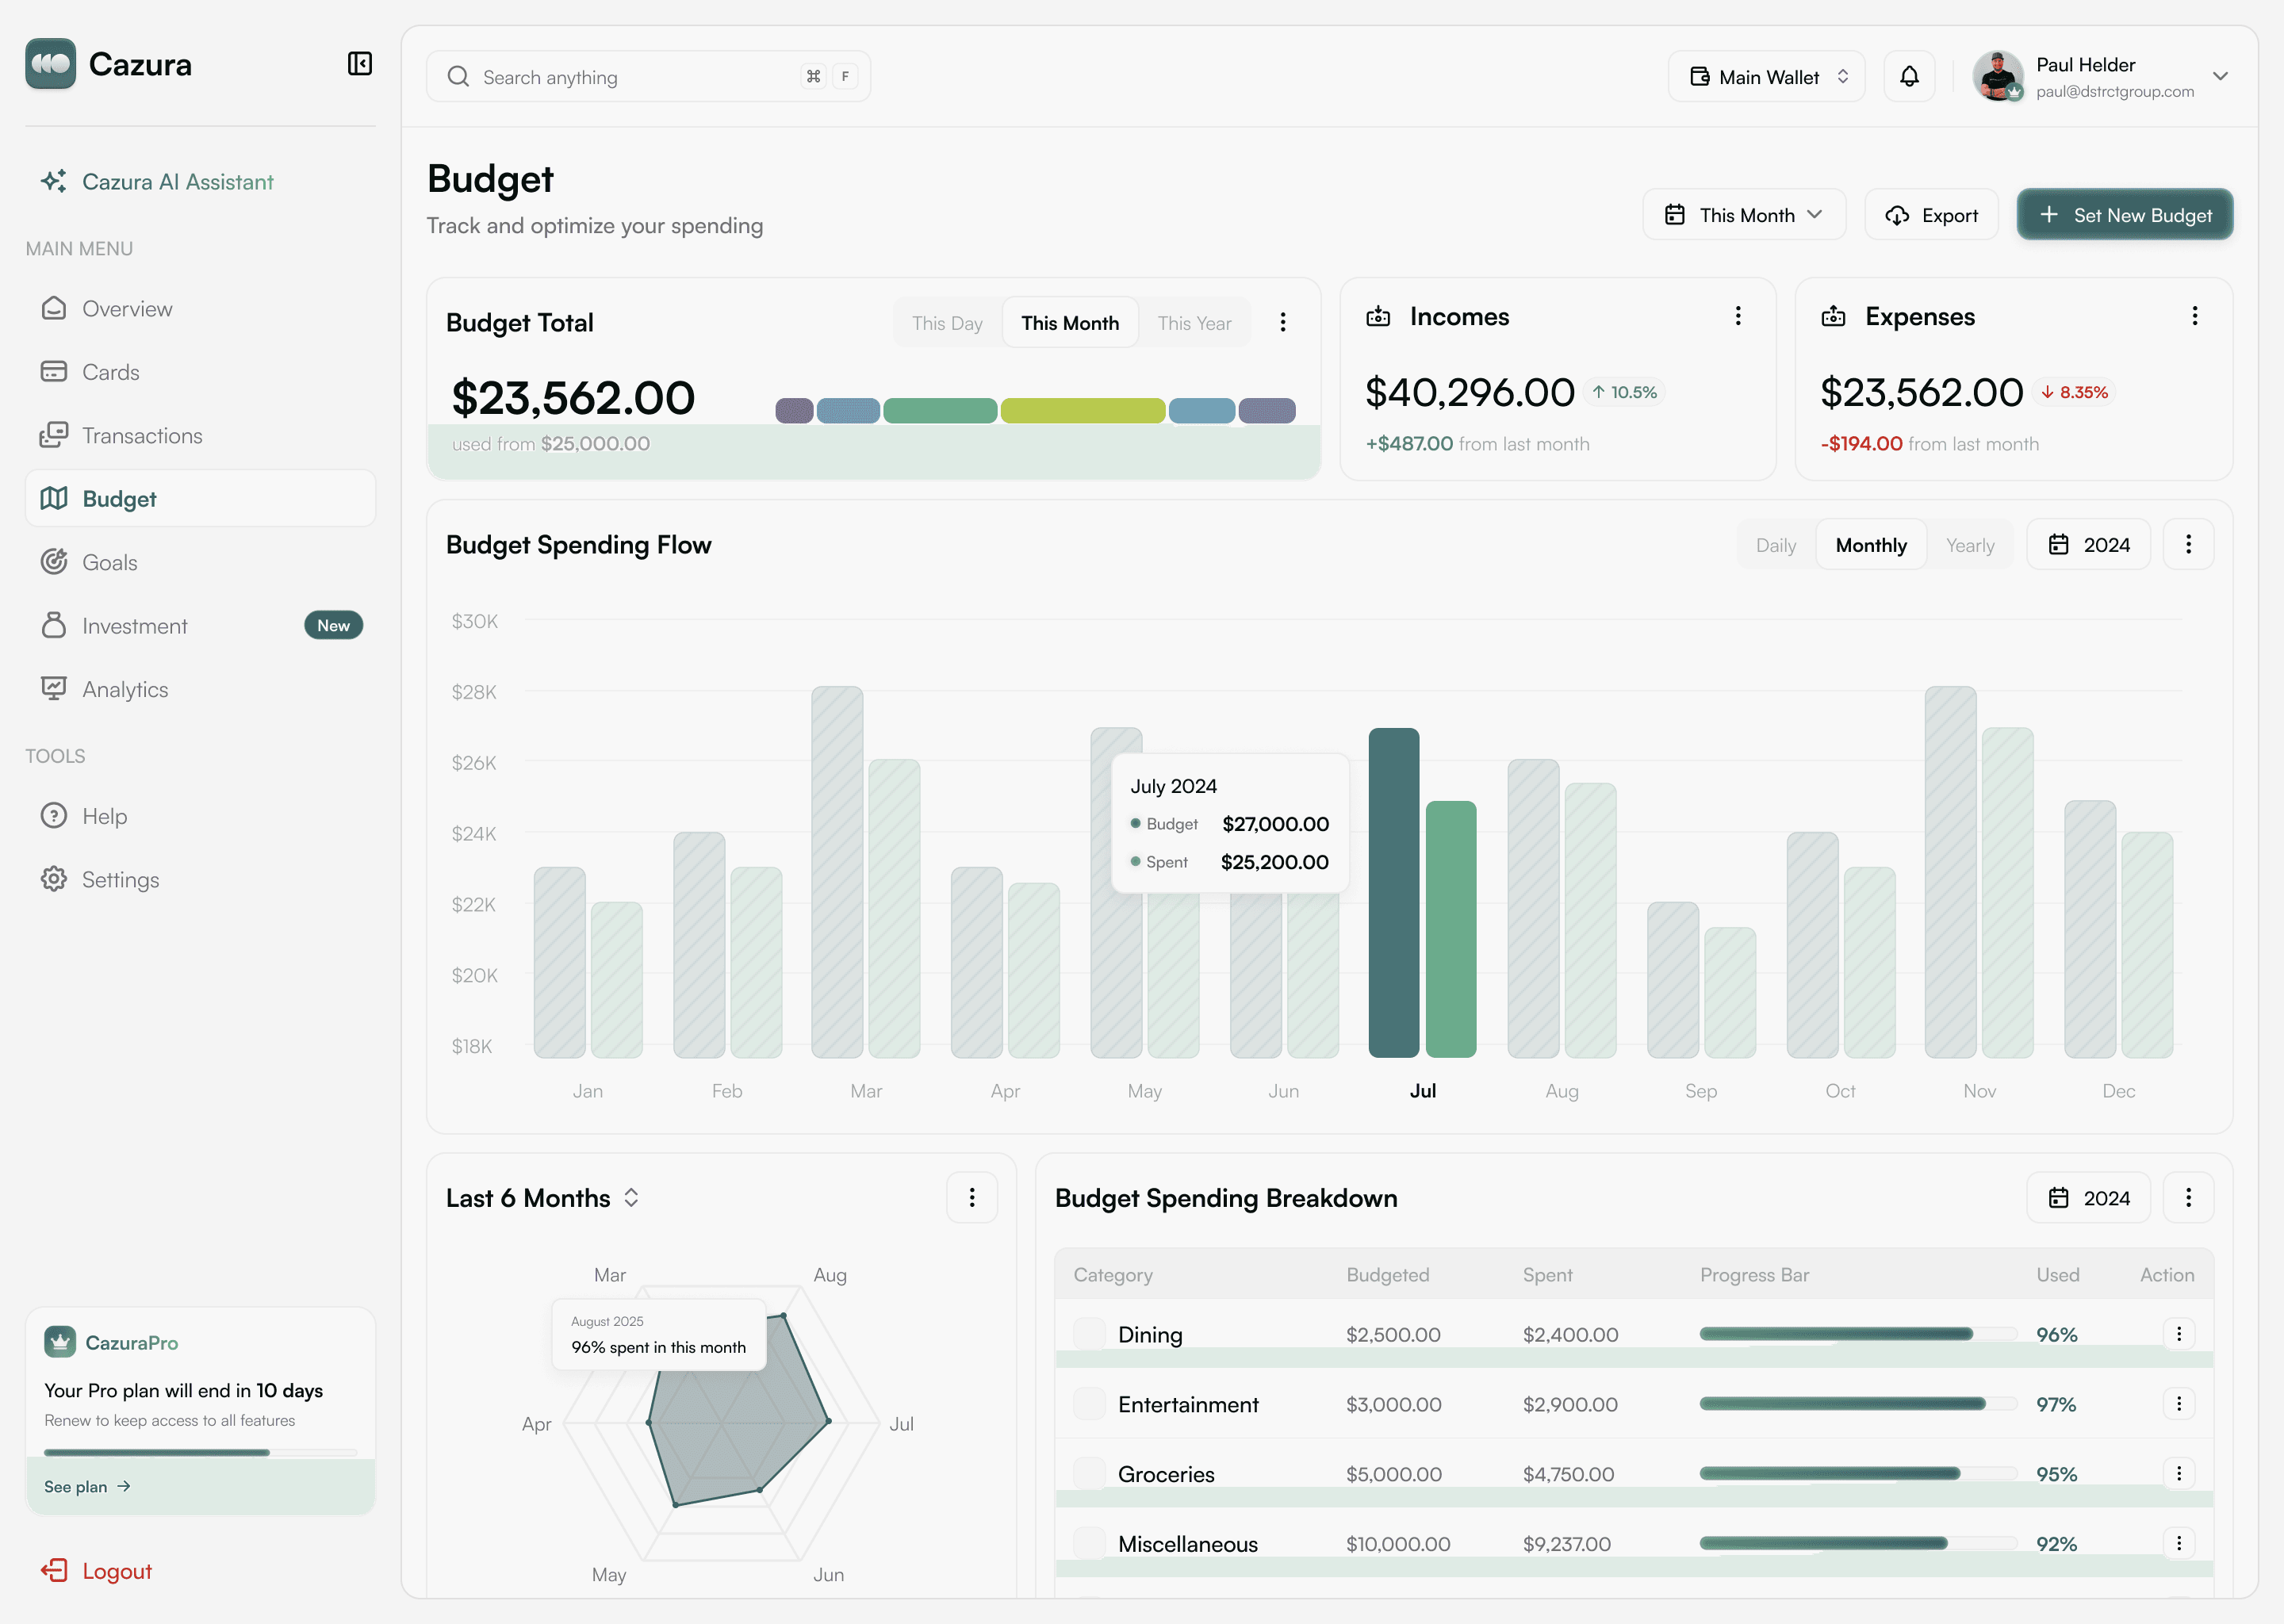Open Expenses card three-dot menu
Image resolution: width=2284 pixels, height=1624 pixels.
tap(2195, 316)
